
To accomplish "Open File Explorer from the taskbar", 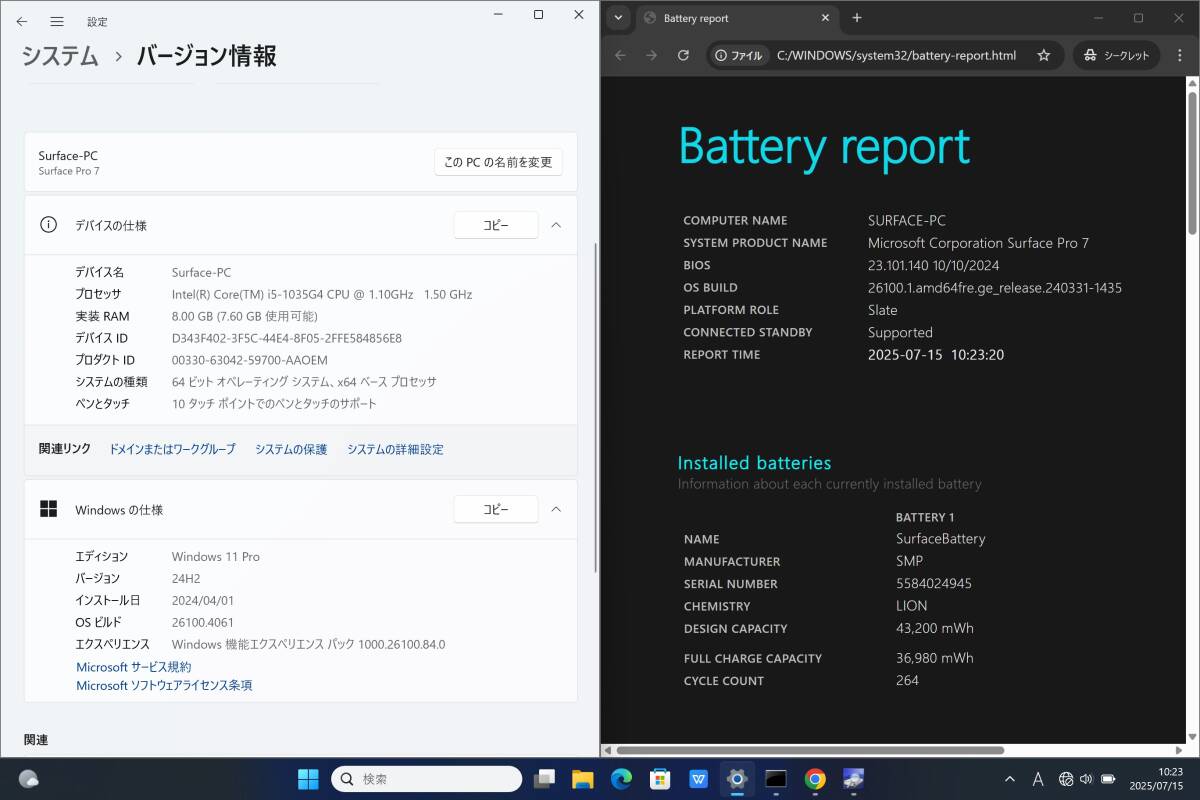I will 583,779.
